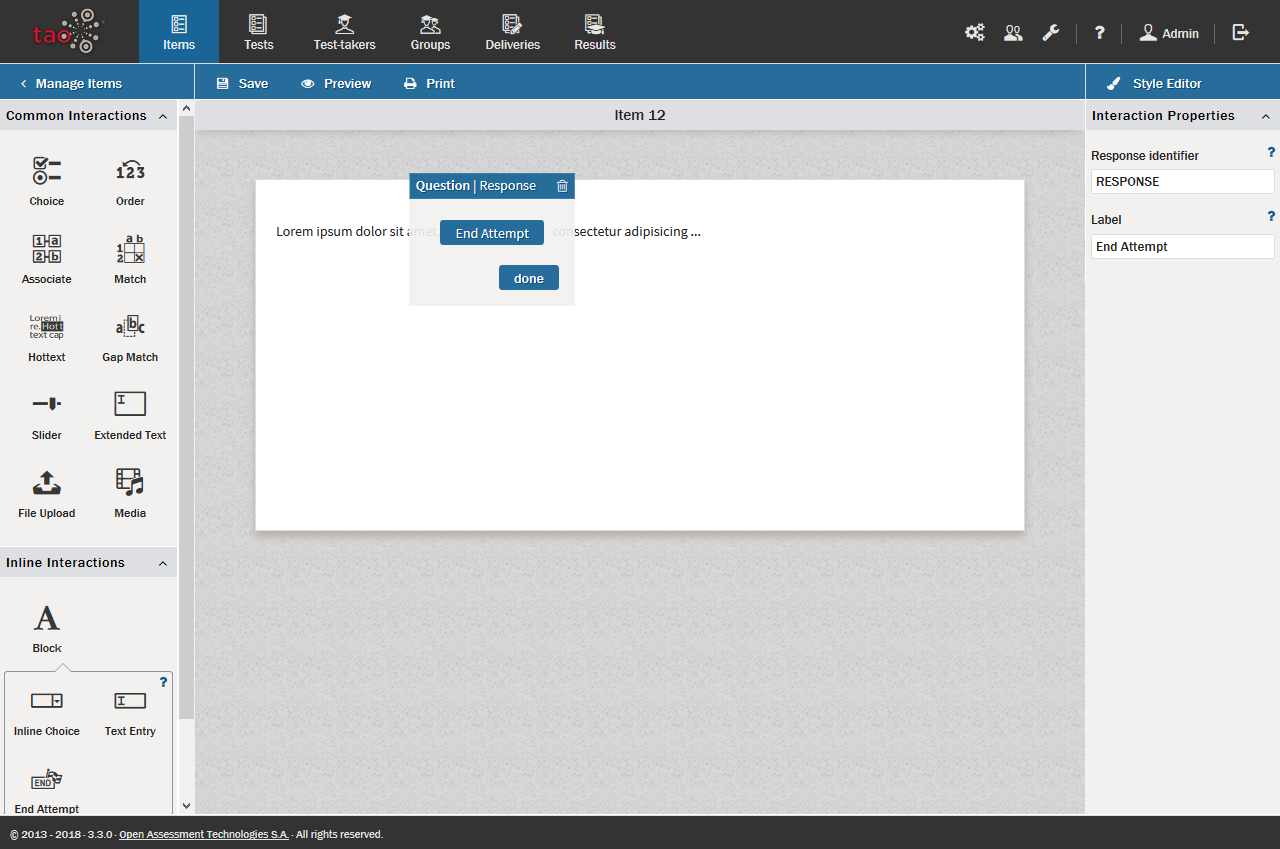Delete interaction using trash icon

pos(562,186)
